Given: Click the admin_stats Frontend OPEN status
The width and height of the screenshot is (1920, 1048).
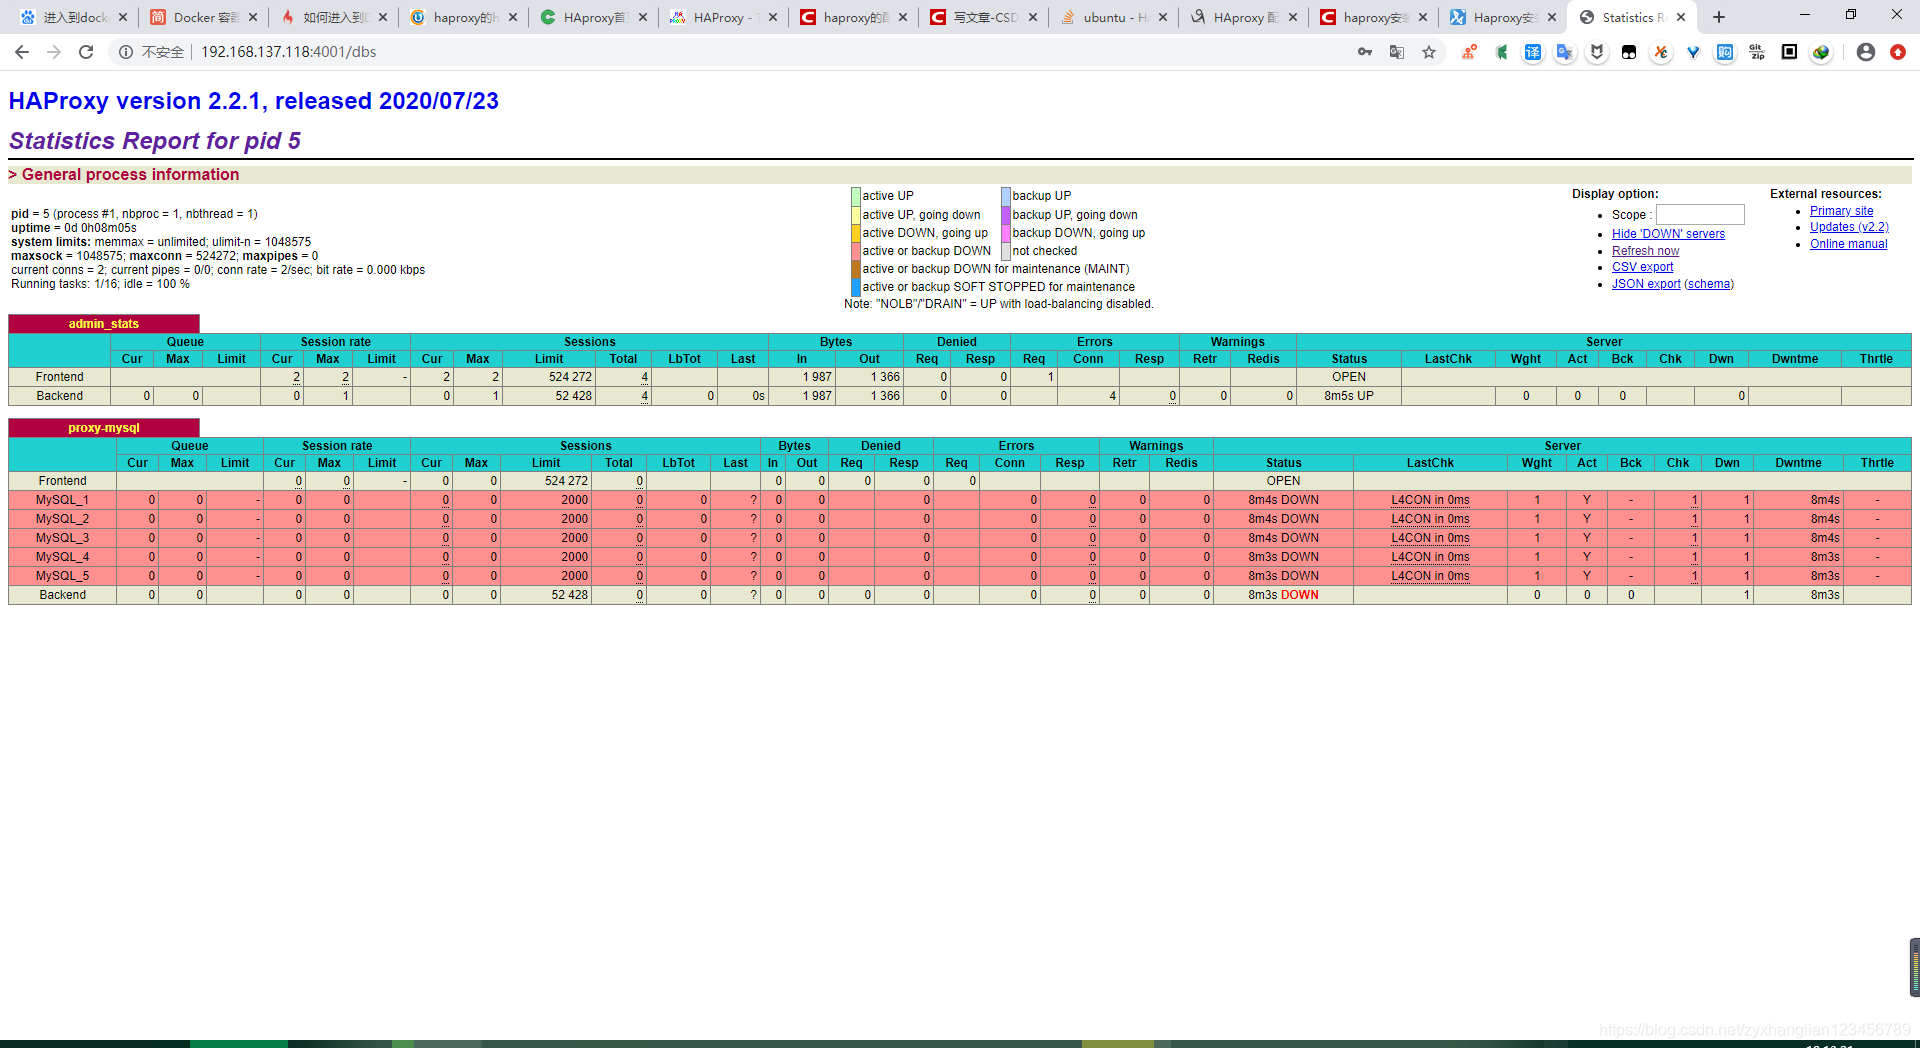Looking at the screenshot, I should pos(1348,377).
